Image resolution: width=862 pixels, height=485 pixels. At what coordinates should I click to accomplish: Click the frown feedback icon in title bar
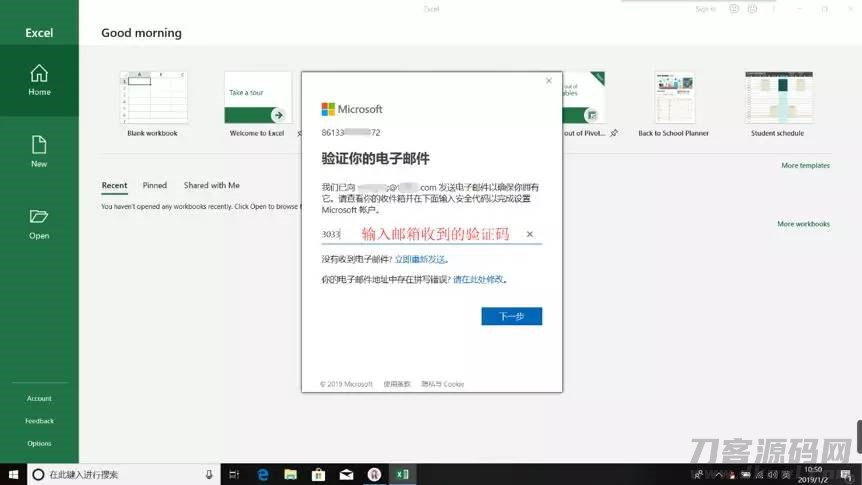point(753,9)
